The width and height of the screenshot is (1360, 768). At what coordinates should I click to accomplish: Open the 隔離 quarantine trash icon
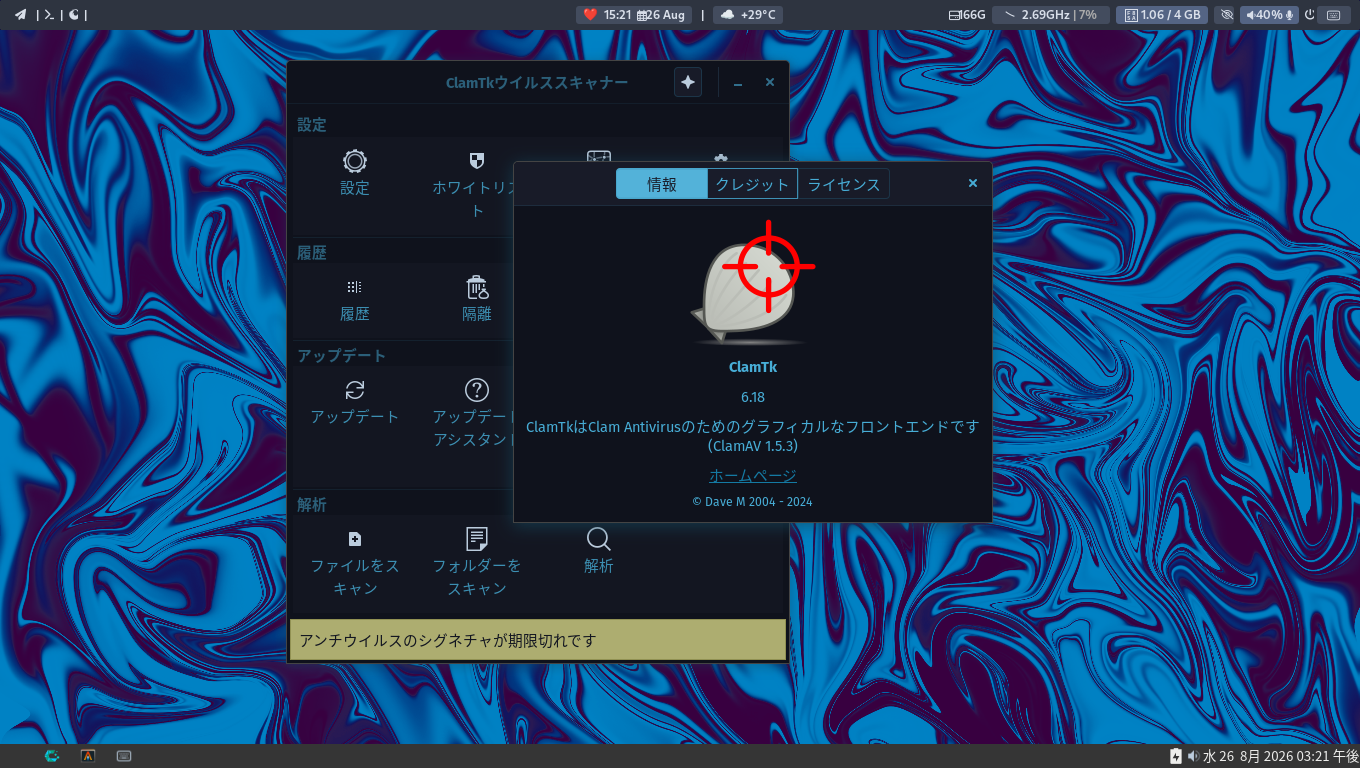coord(477,287)
